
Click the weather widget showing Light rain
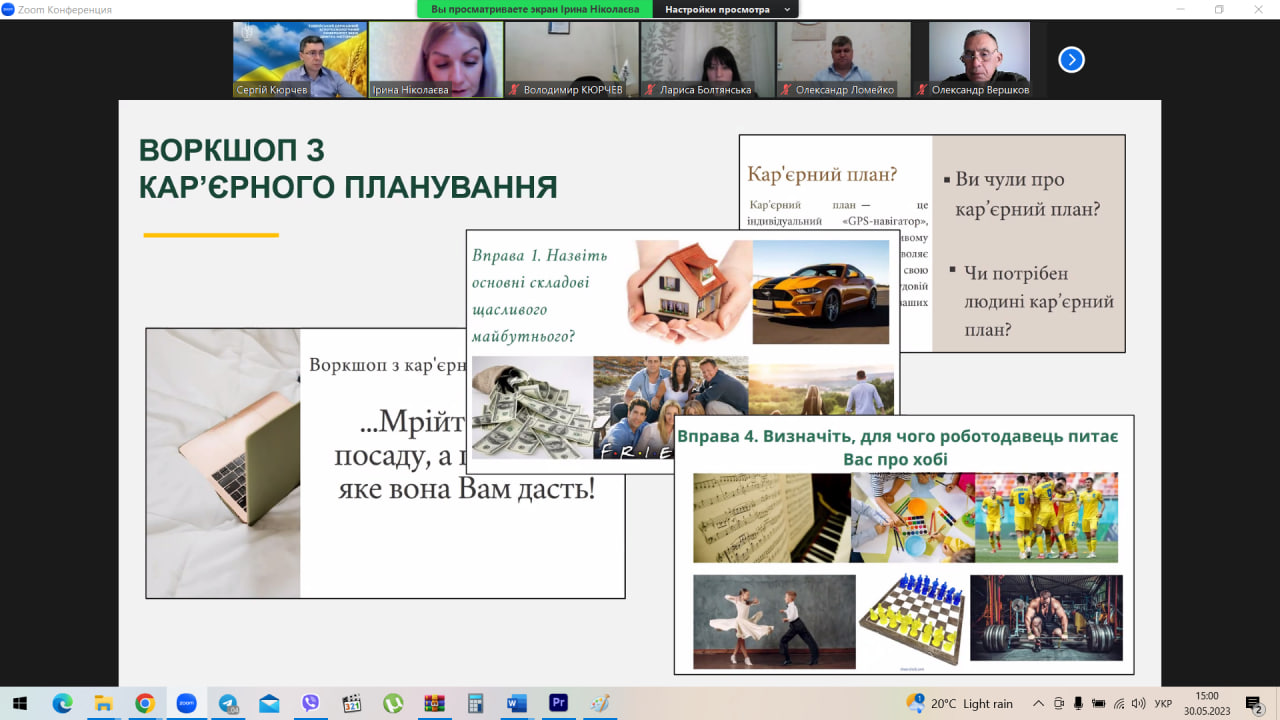click(x=960, y=704)
